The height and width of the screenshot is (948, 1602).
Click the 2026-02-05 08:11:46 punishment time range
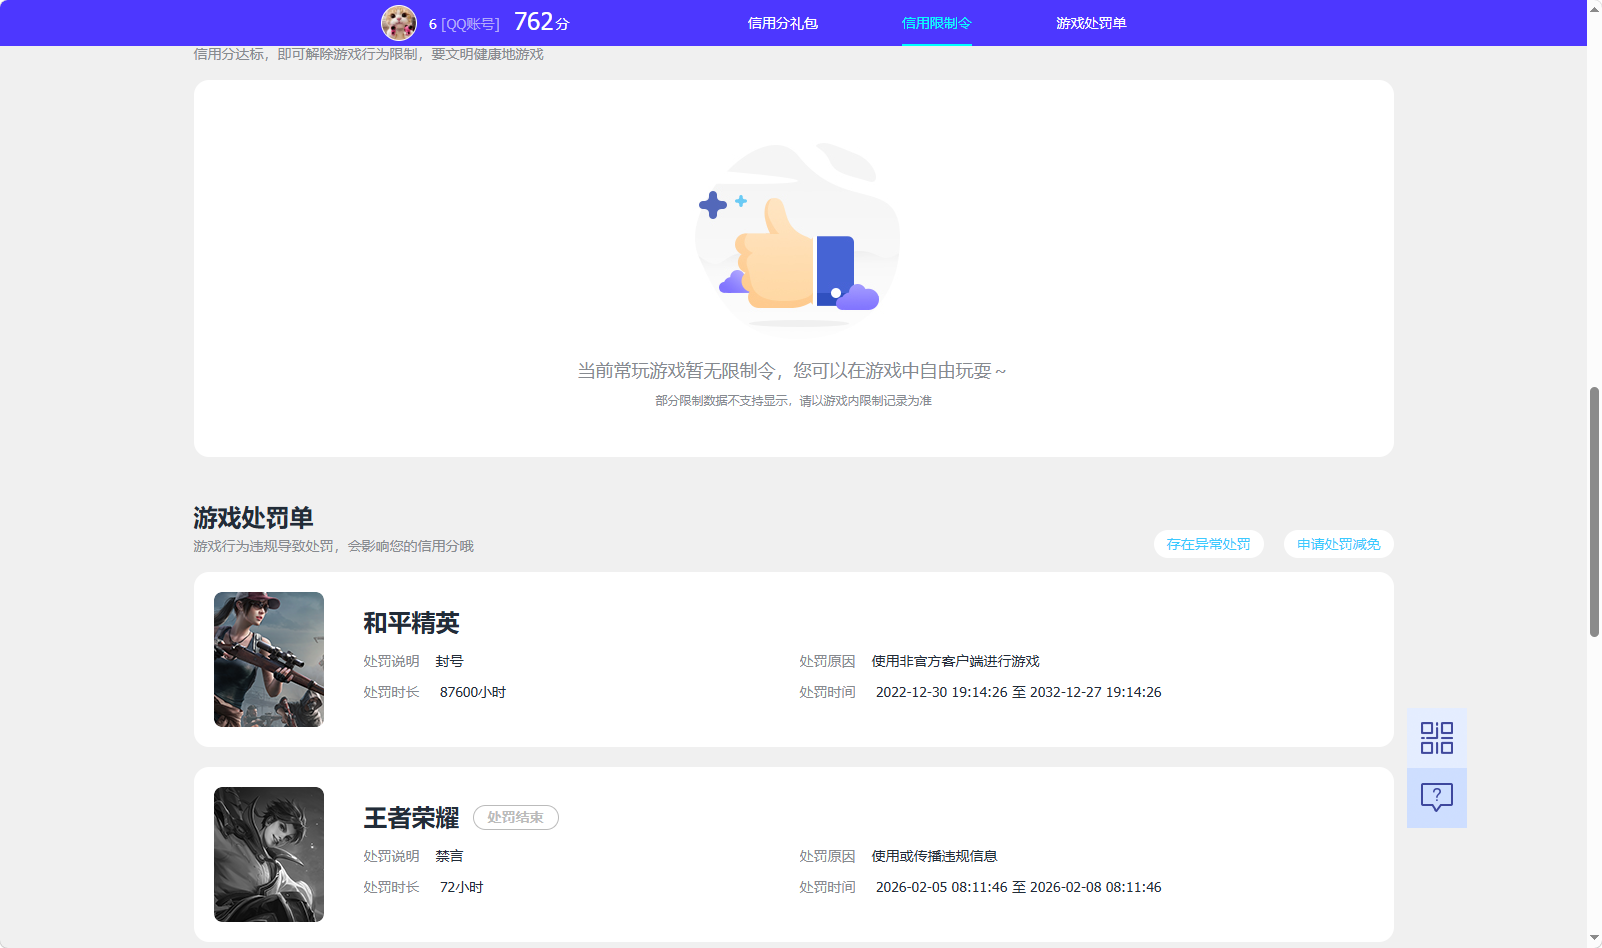pyautogui.click(x=1018, y=887)
